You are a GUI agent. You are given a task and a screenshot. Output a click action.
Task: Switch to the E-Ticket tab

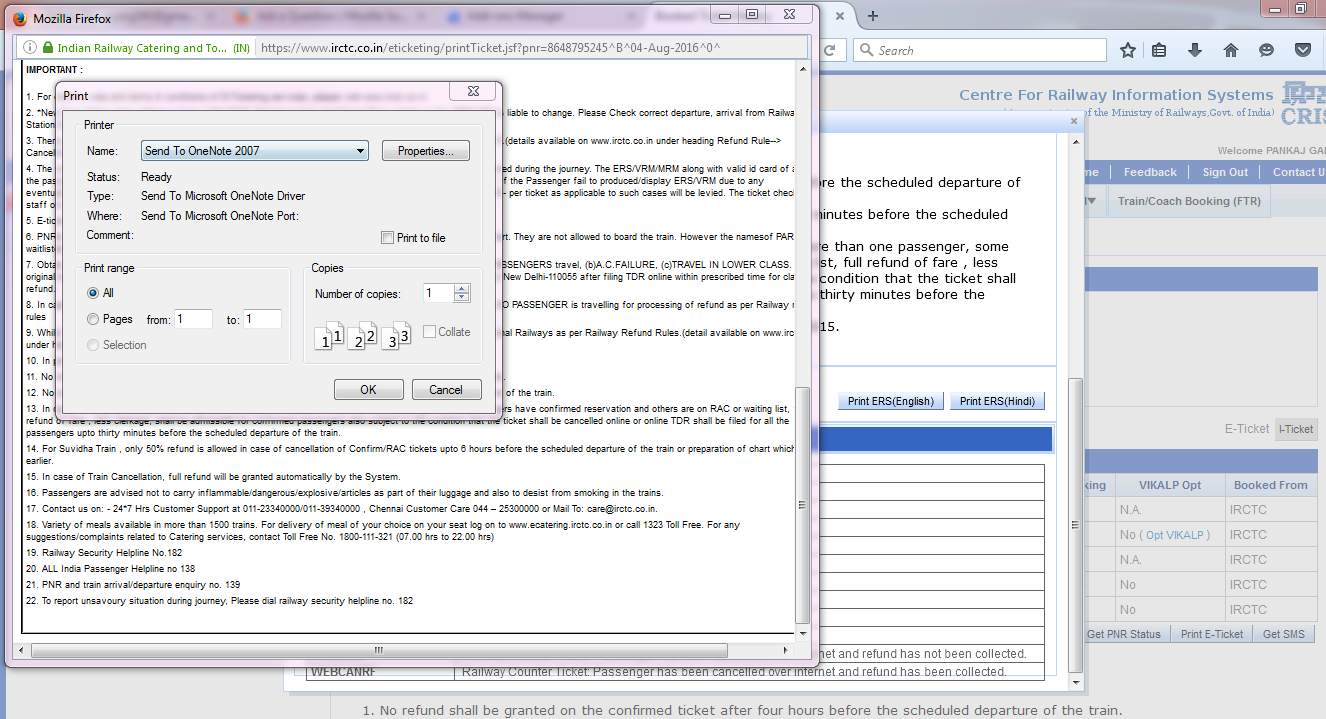[1247, 429]
